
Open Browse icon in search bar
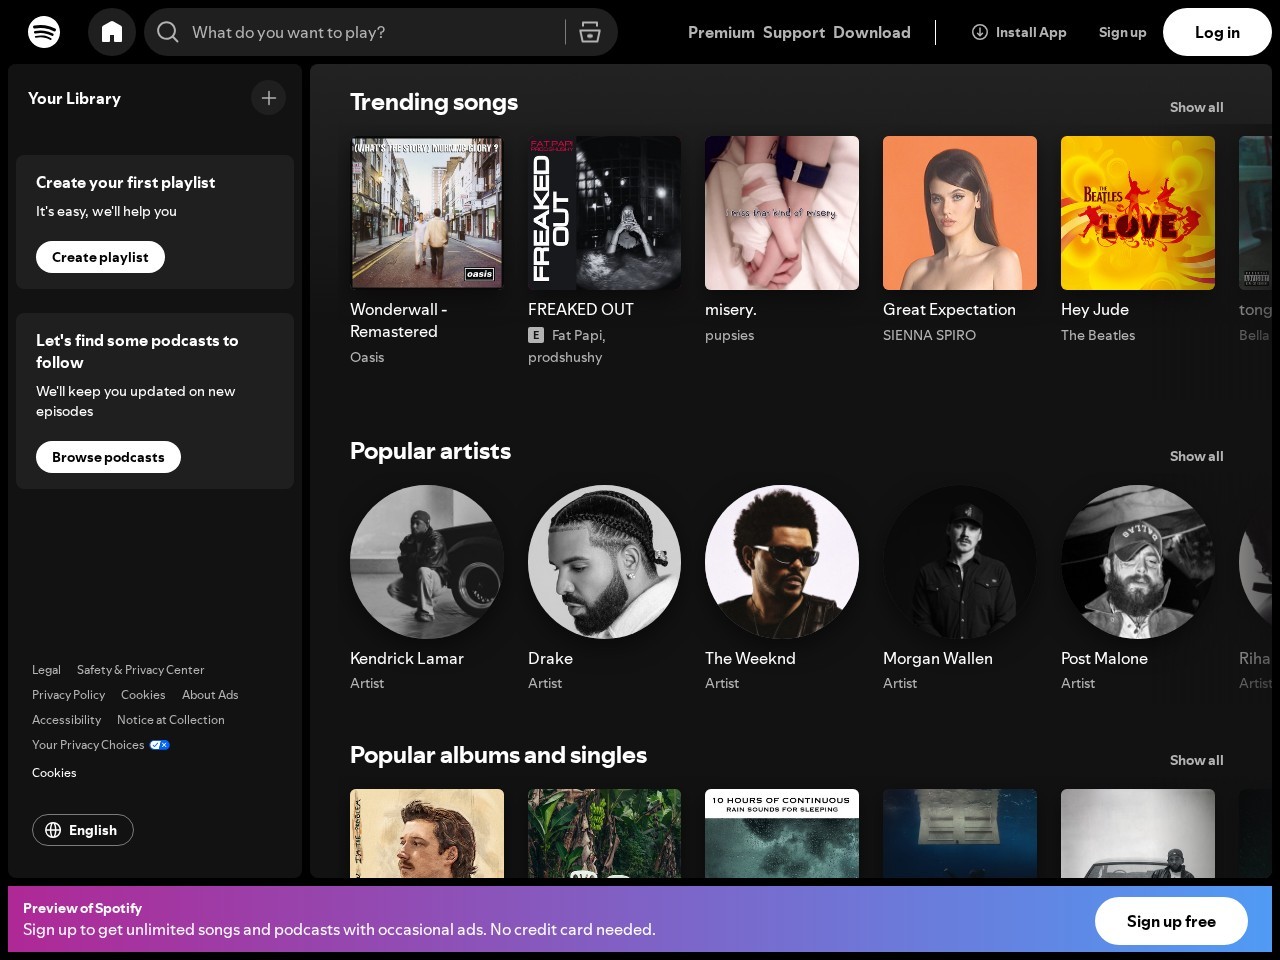(x=590, y=32)
